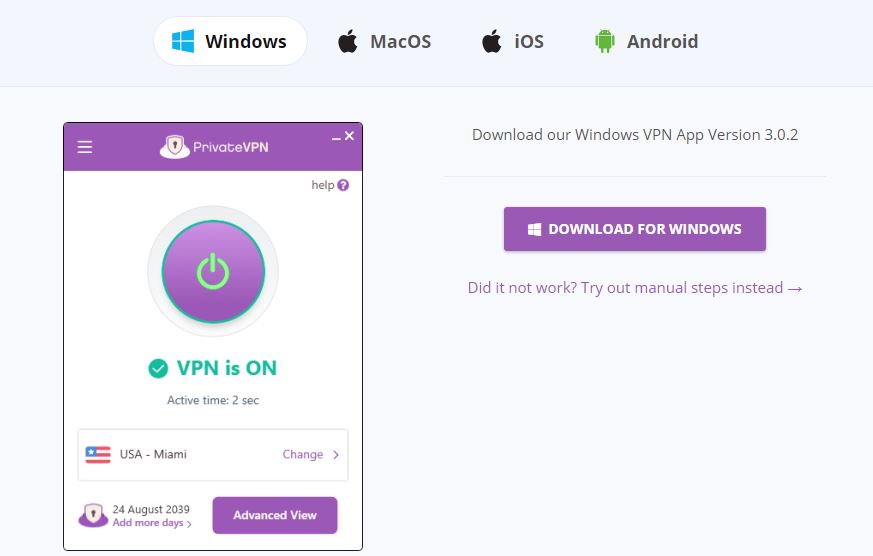Click the help question mark icon
This screenshot has height=556, width=873.
(343, 185)
